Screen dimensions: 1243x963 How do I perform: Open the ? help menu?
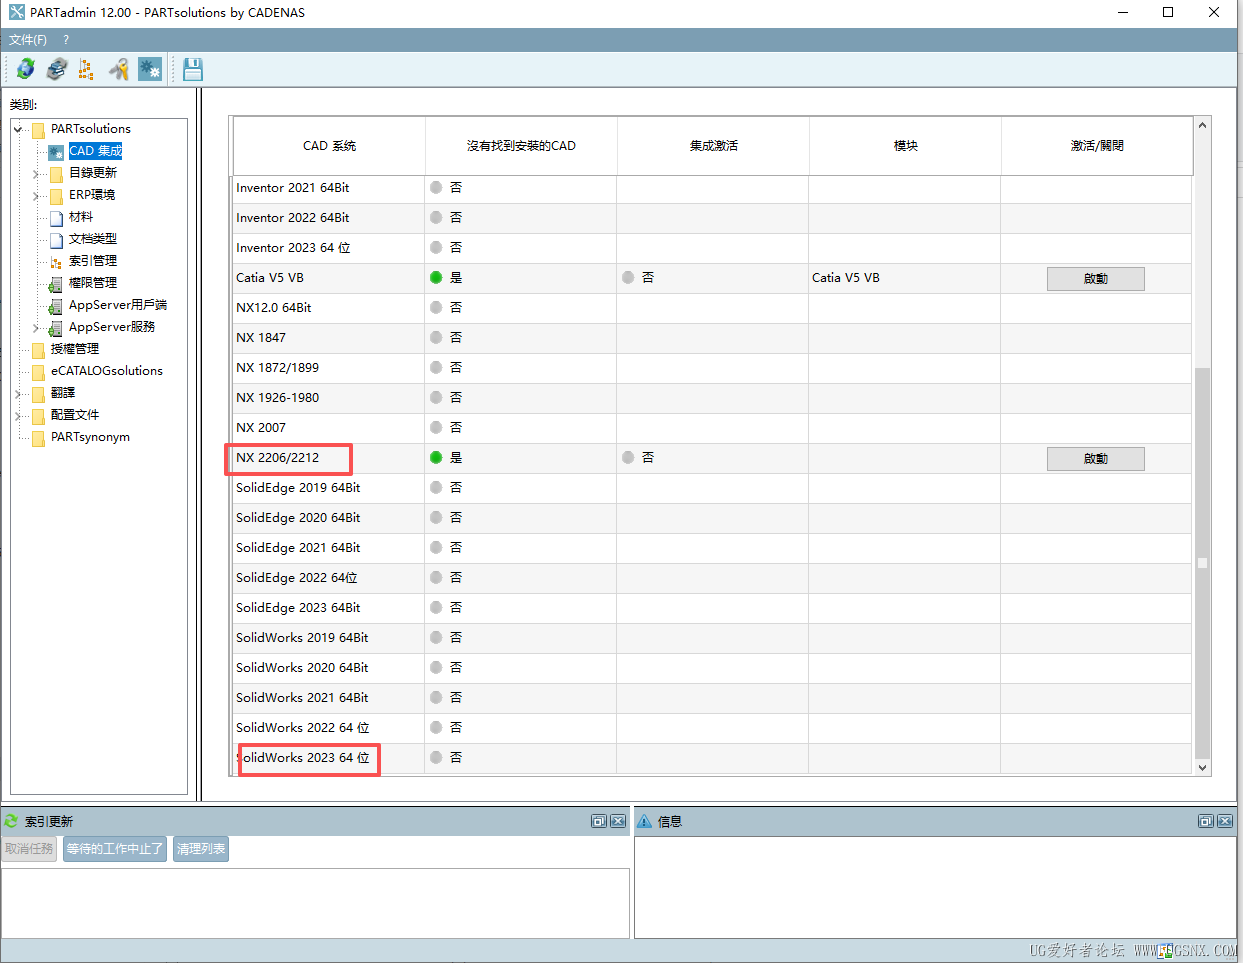(x=66, y=40)
